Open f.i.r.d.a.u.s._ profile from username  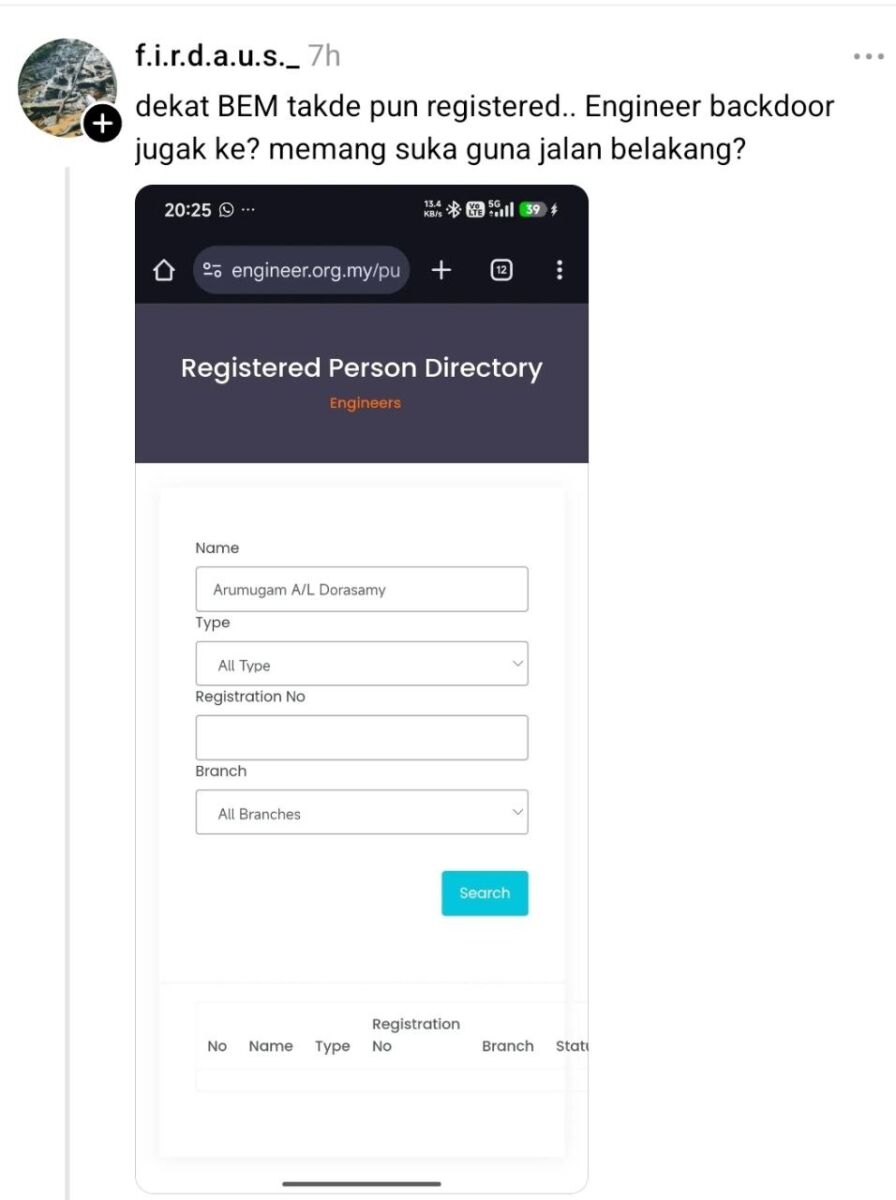point(217,56)
